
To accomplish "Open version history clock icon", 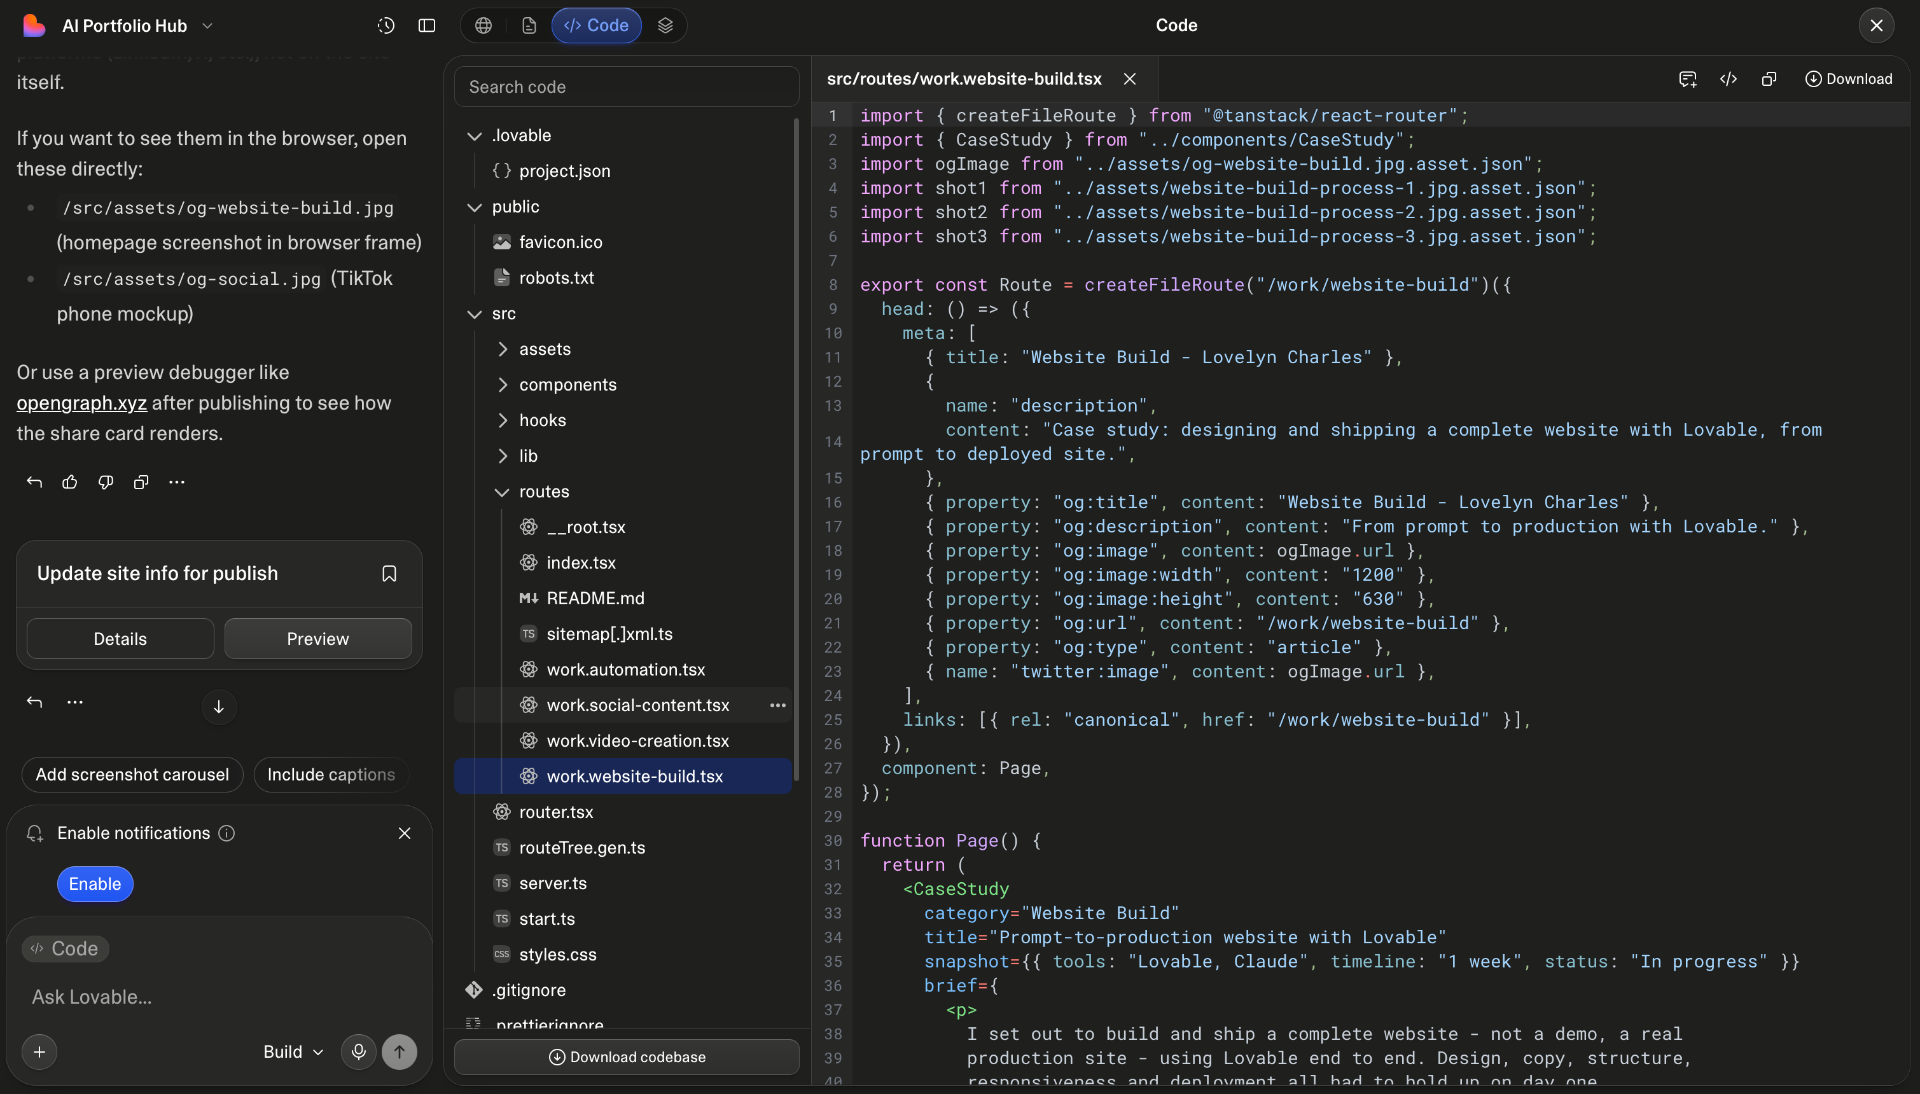I will pyautogui.click(x=386, y=26).
